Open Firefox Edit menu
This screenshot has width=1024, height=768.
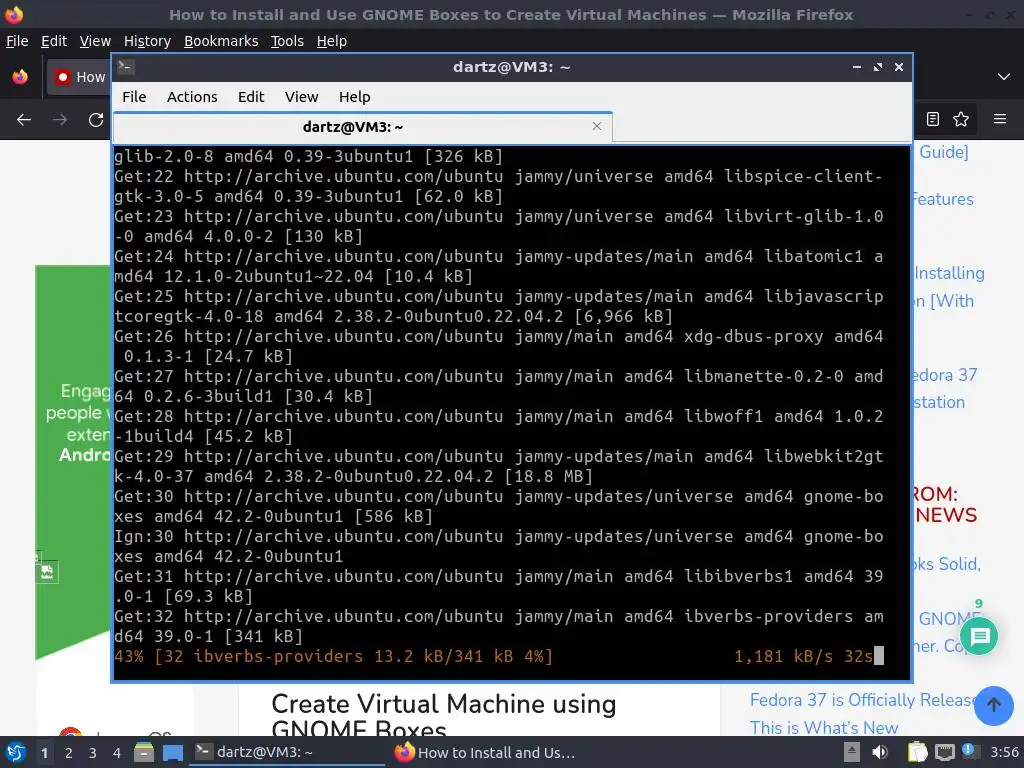coord(54,41)
